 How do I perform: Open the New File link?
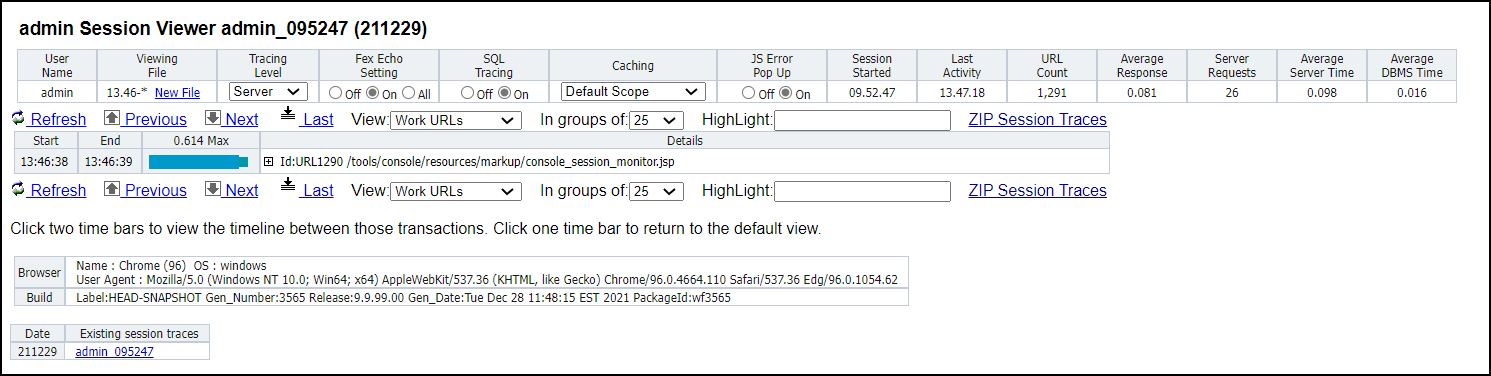coord(177,93)
